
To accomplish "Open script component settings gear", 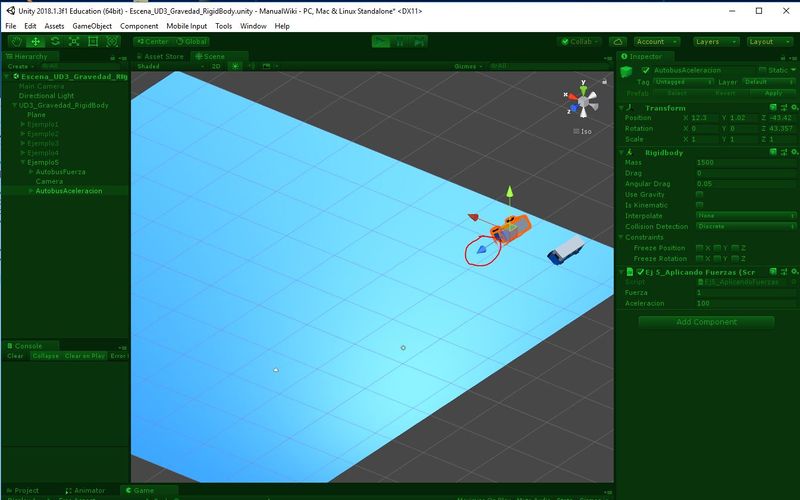I will tap(794, 271).
